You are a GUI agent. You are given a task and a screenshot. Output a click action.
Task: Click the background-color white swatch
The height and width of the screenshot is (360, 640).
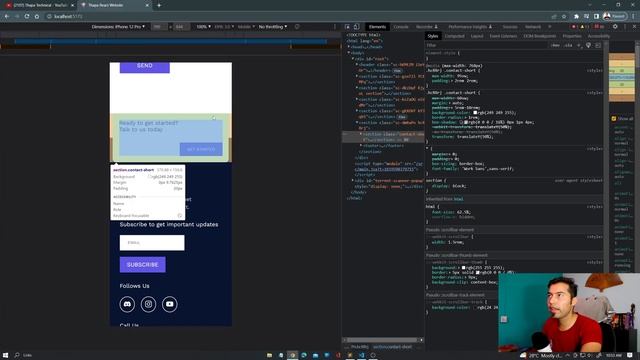click(475, 113)
